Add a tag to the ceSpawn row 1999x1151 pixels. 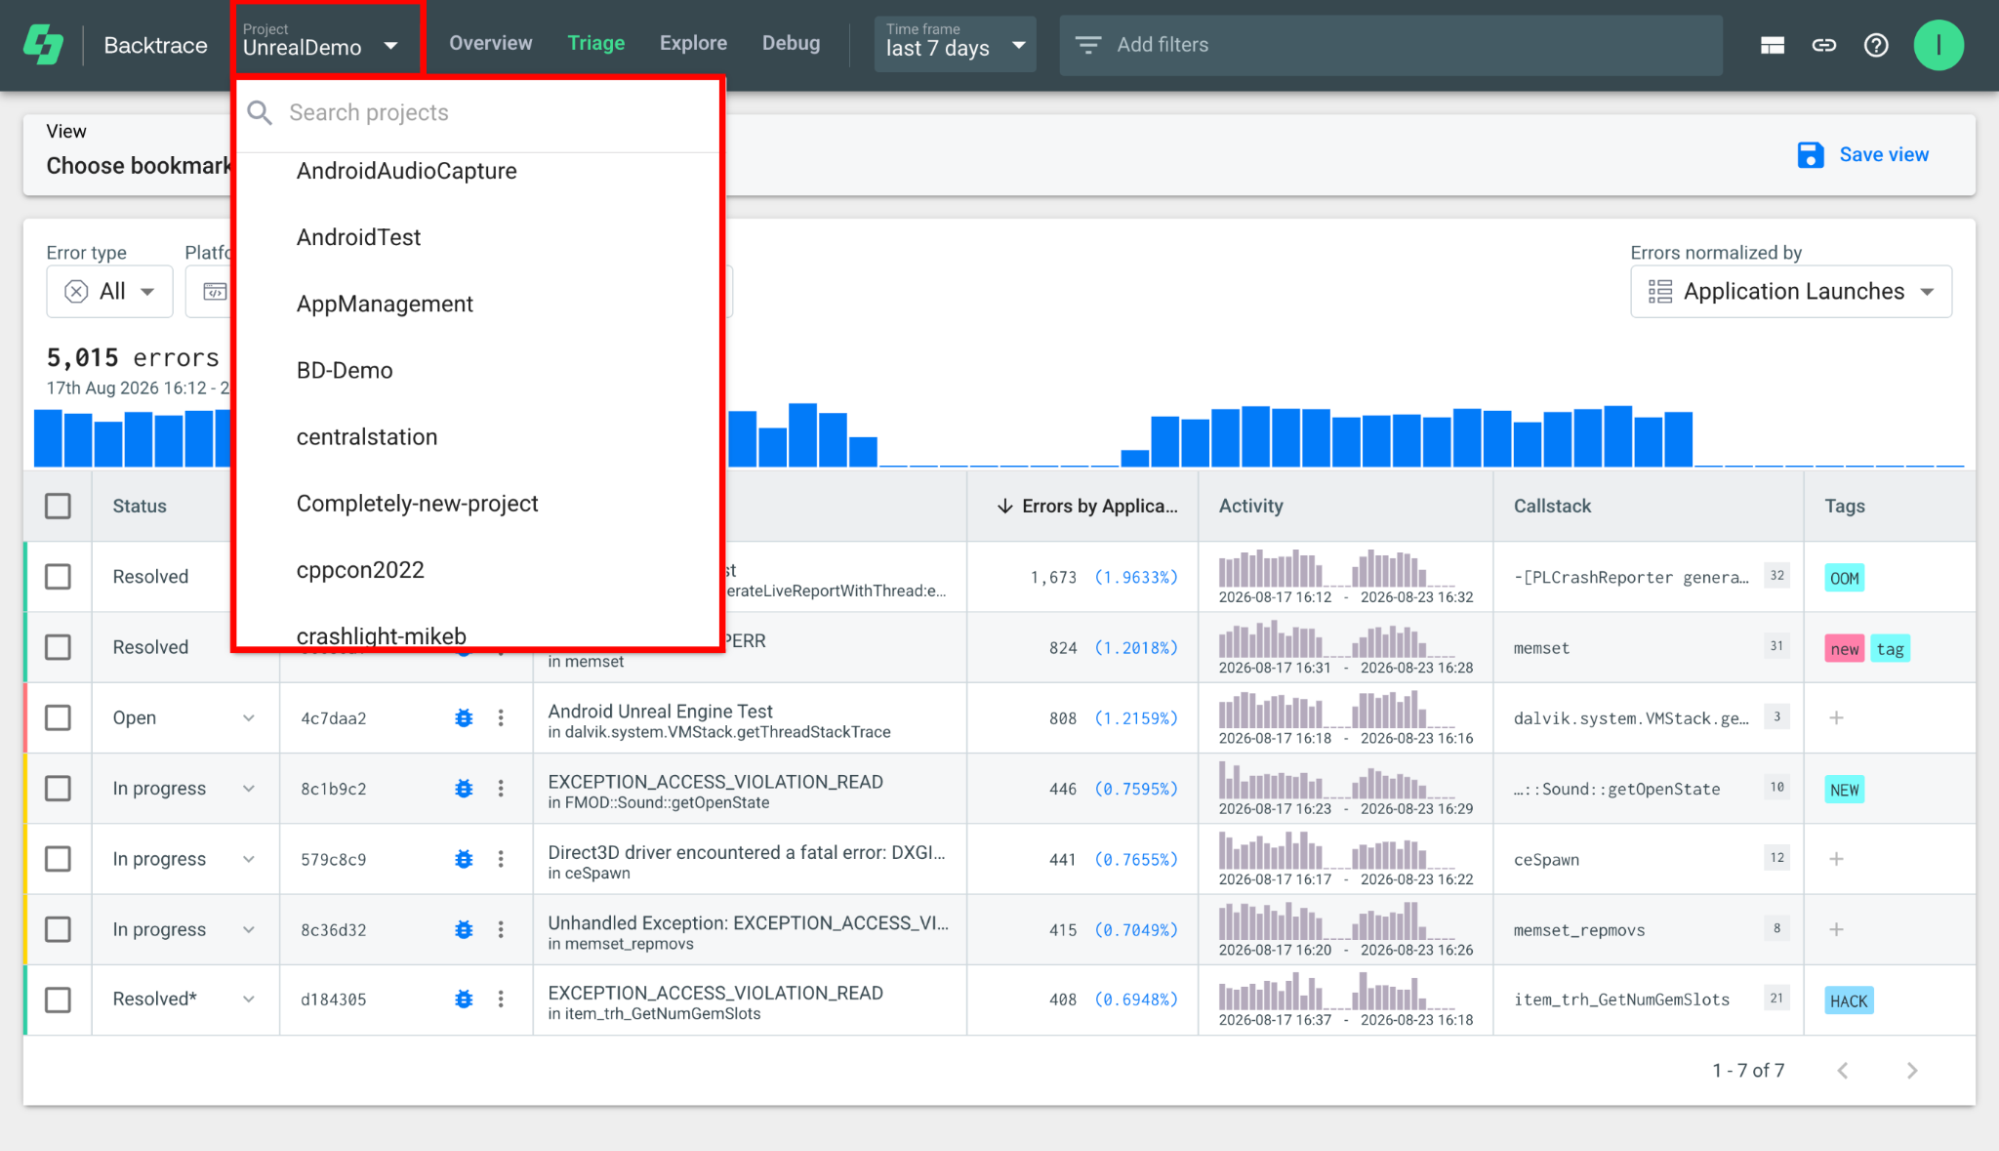(x=1837, y=859)
